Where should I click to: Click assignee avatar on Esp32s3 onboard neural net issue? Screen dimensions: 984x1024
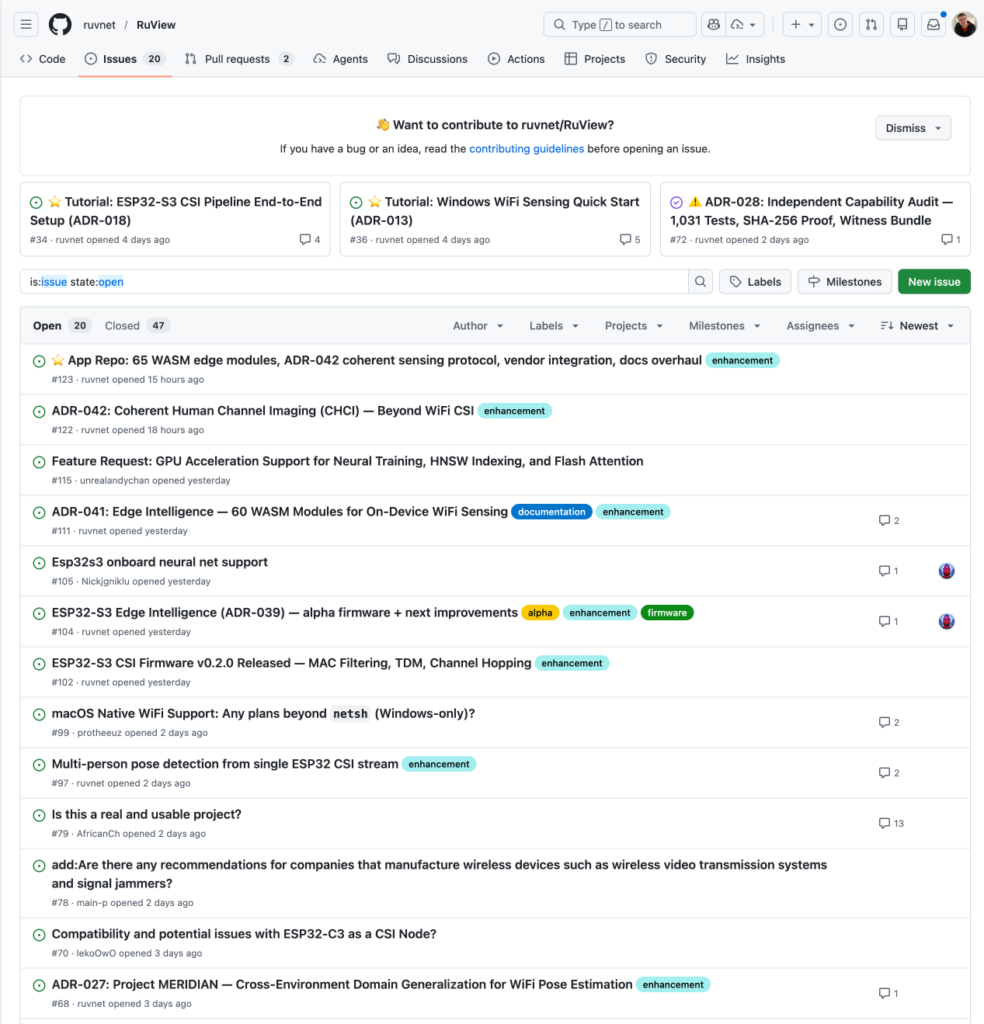pyautogui.click(x=946, y=571)
